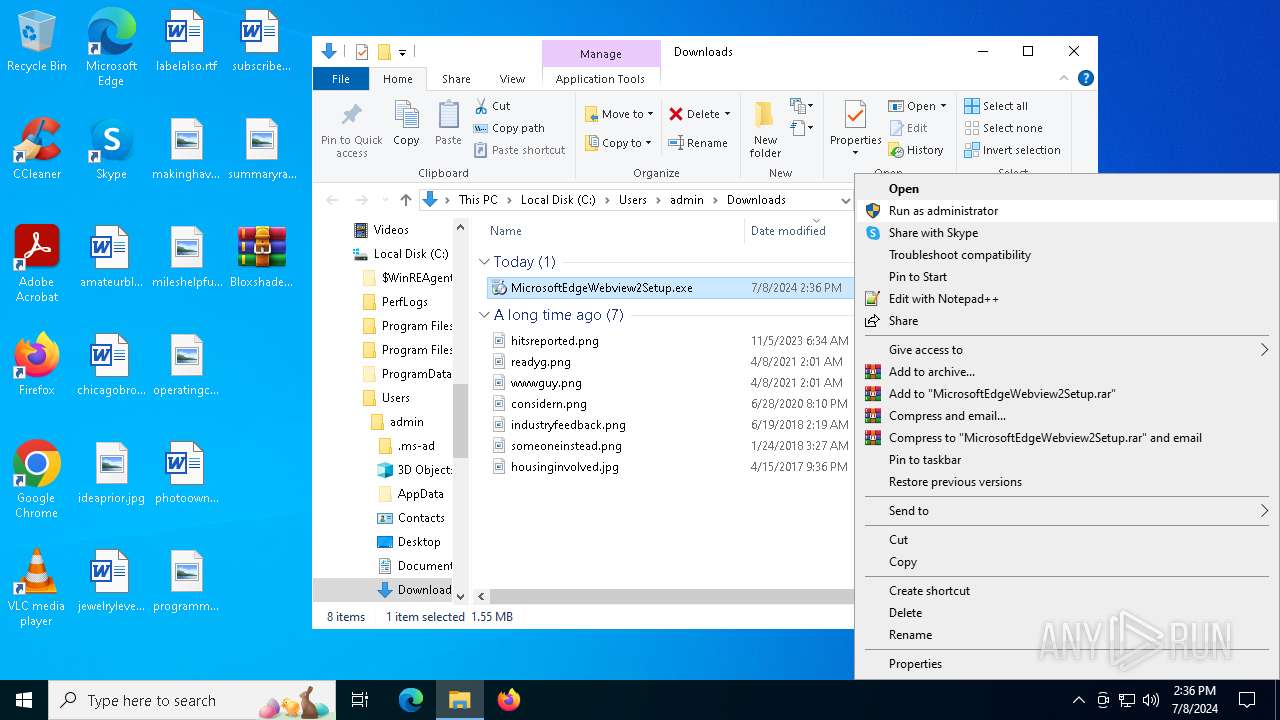Open Google Chrome desktop icon
Screen dimensions: 1280x720
(36, 479)
